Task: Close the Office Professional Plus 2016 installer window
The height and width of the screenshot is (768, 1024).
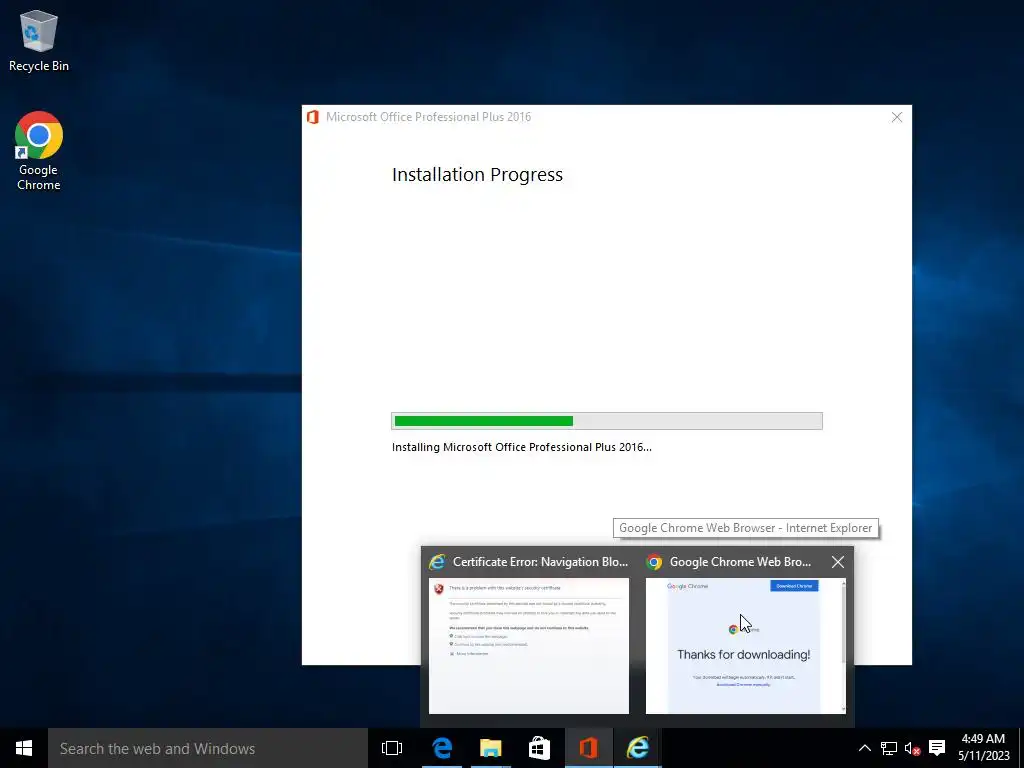Action: (x=897, y=117)
